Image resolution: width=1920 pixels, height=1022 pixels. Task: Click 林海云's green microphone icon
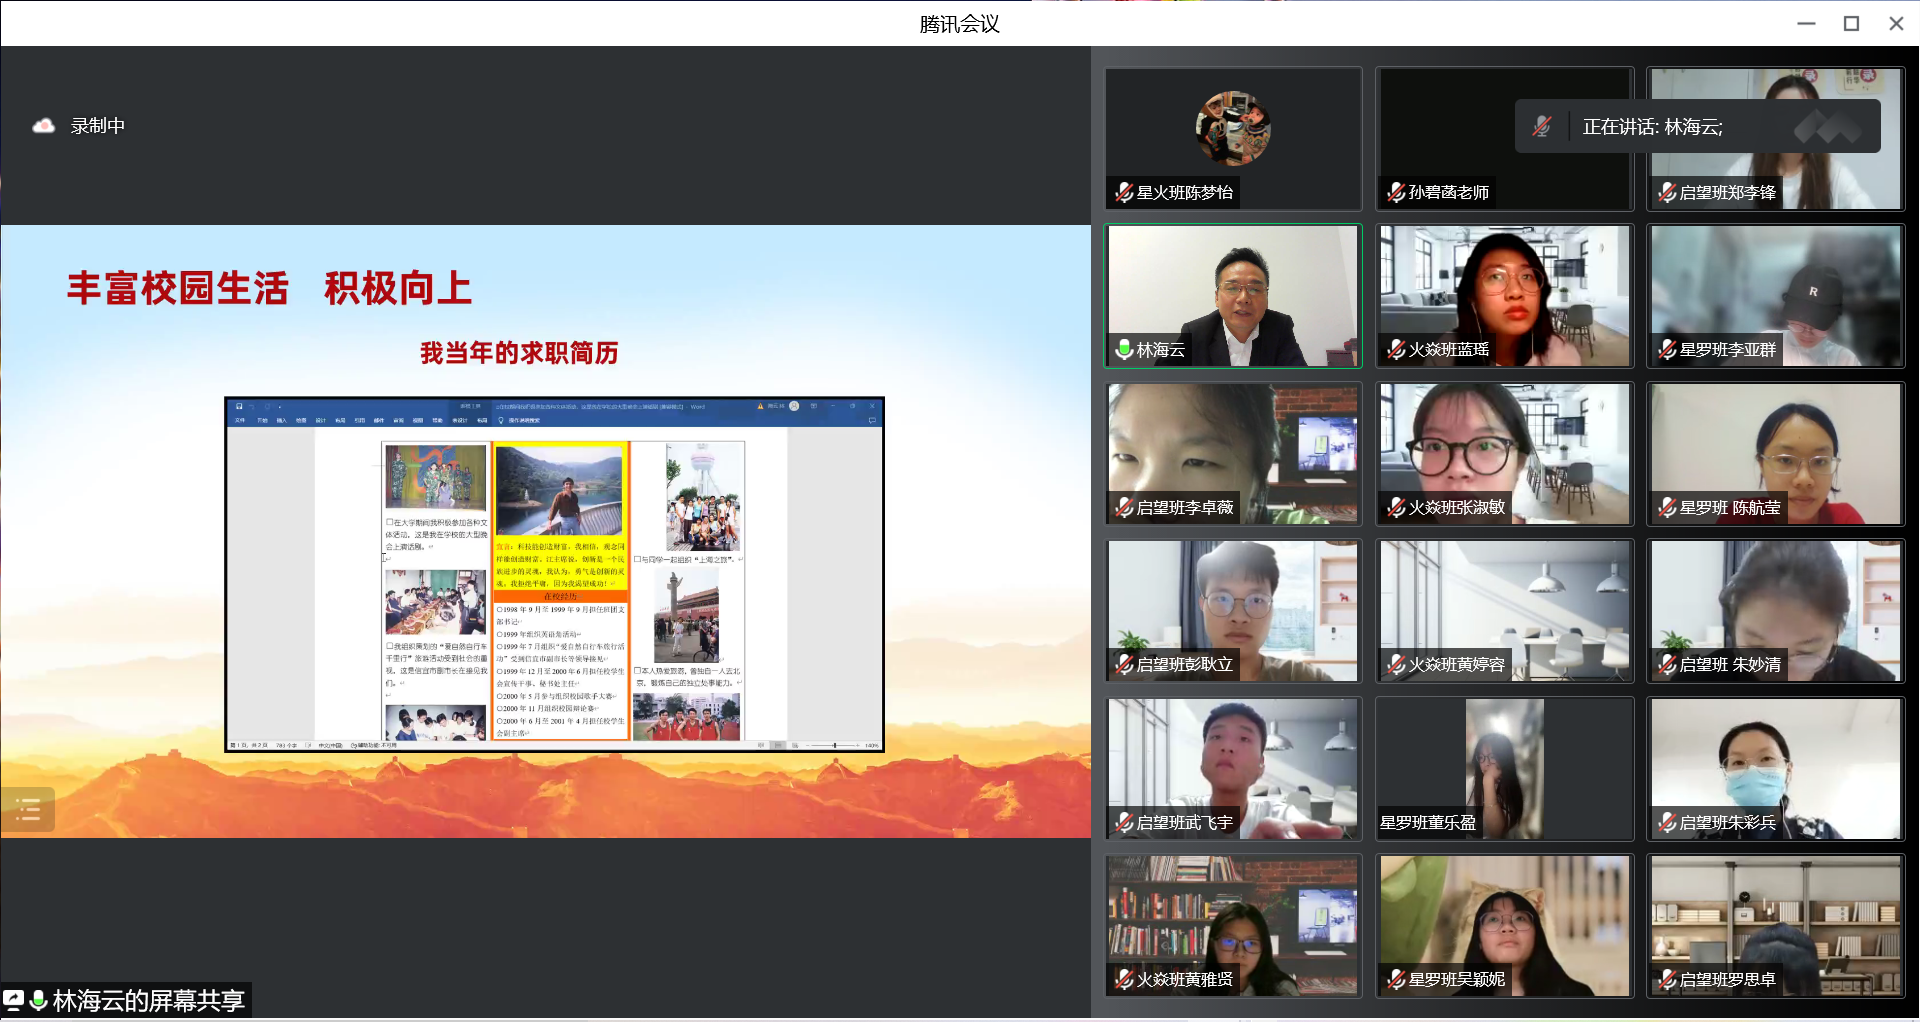(x=1124, y=349)
